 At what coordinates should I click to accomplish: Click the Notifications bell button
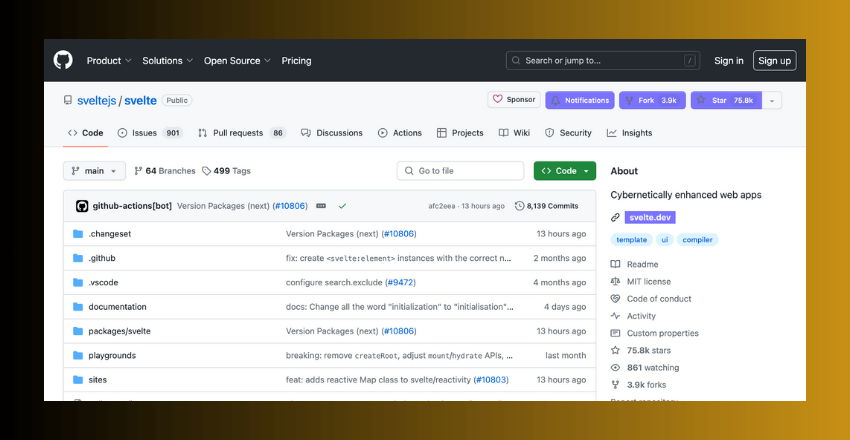click(579, 100)
